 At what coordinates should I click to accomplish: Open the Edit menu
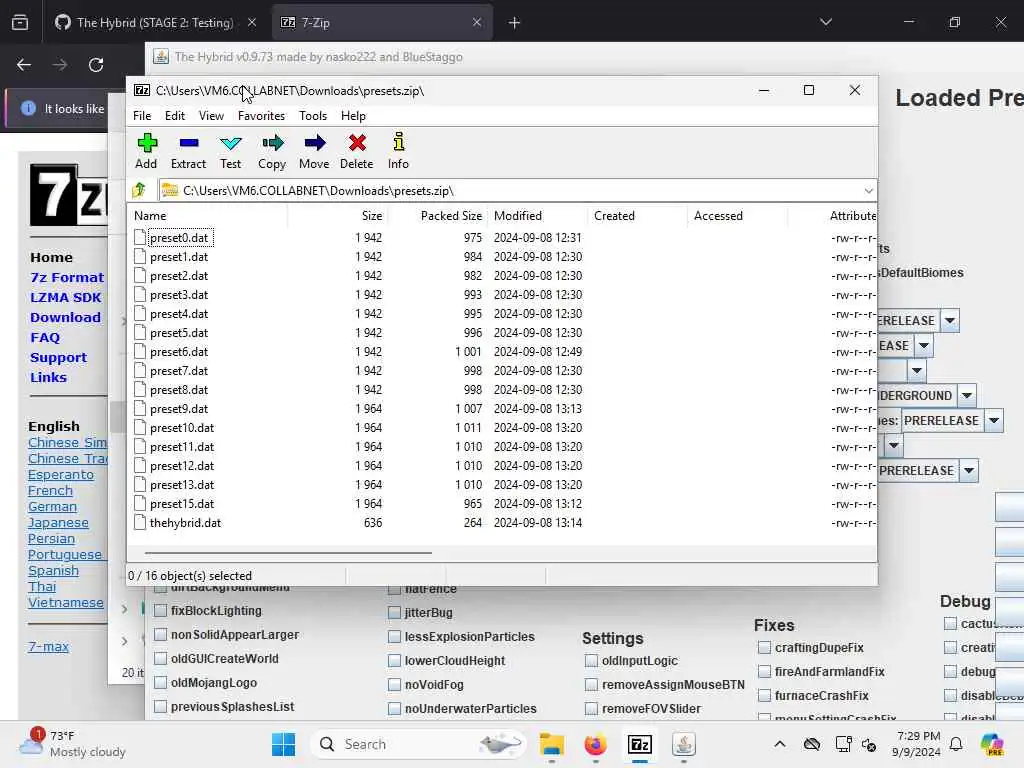174,116
